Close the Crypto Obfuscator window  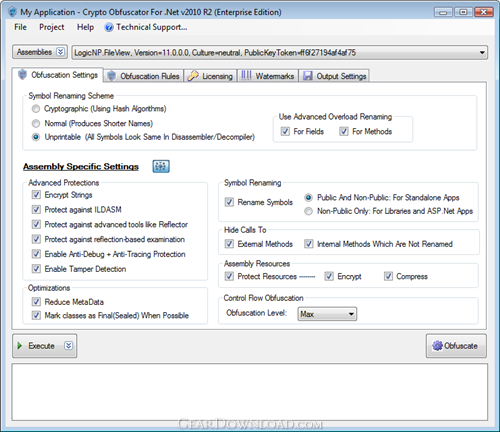pos(484,12)
